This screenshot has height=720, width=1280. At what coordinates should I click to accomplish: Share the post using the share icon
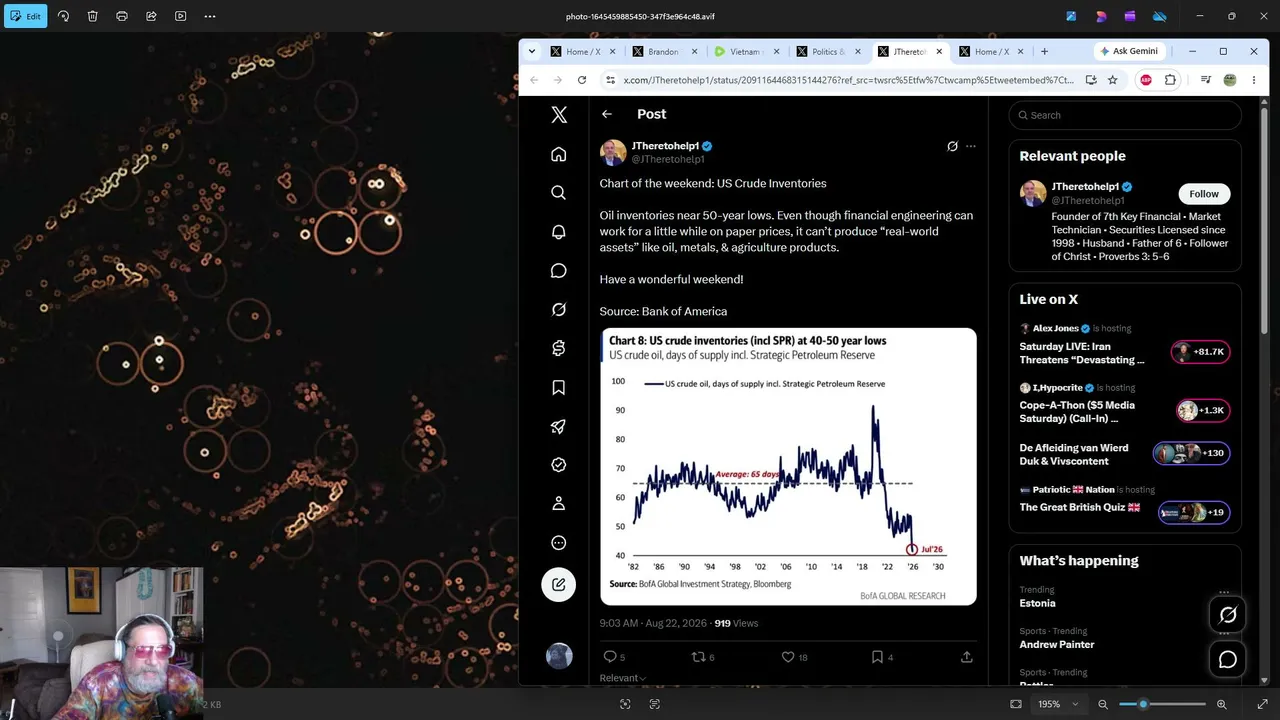tap(967, 657)
